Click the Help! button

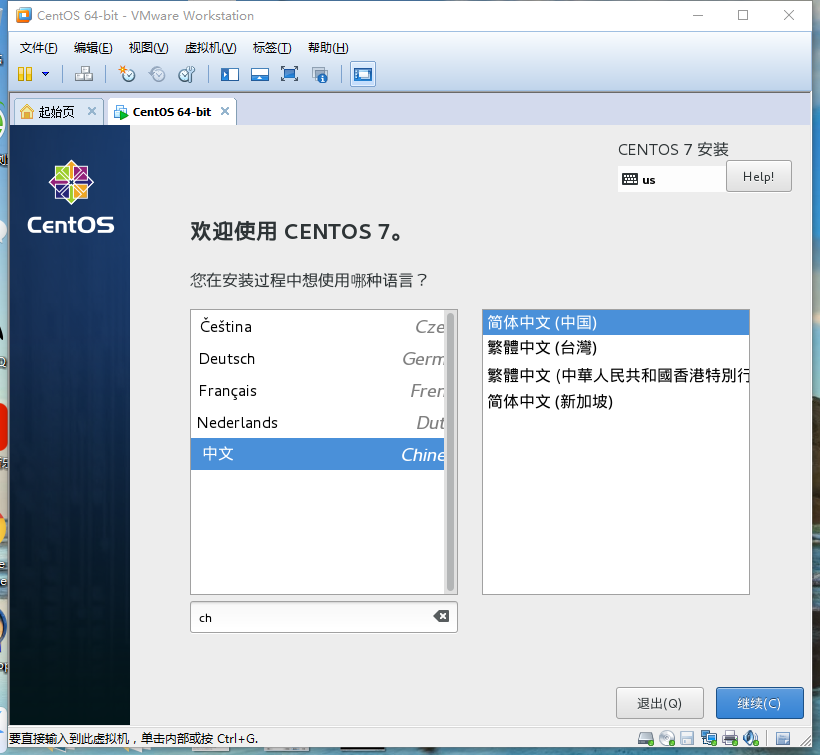[x=758, y=177]
